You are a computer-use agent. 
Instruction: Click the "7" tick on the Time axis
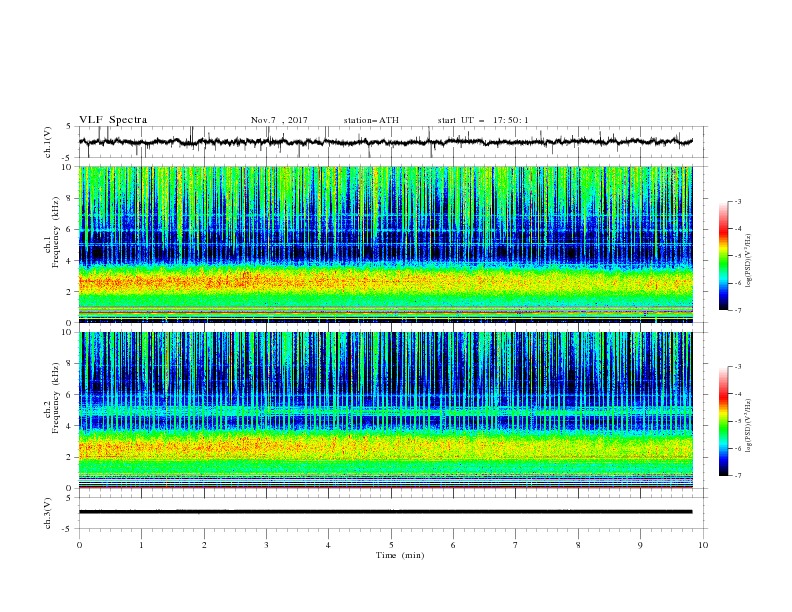[516, 545]
